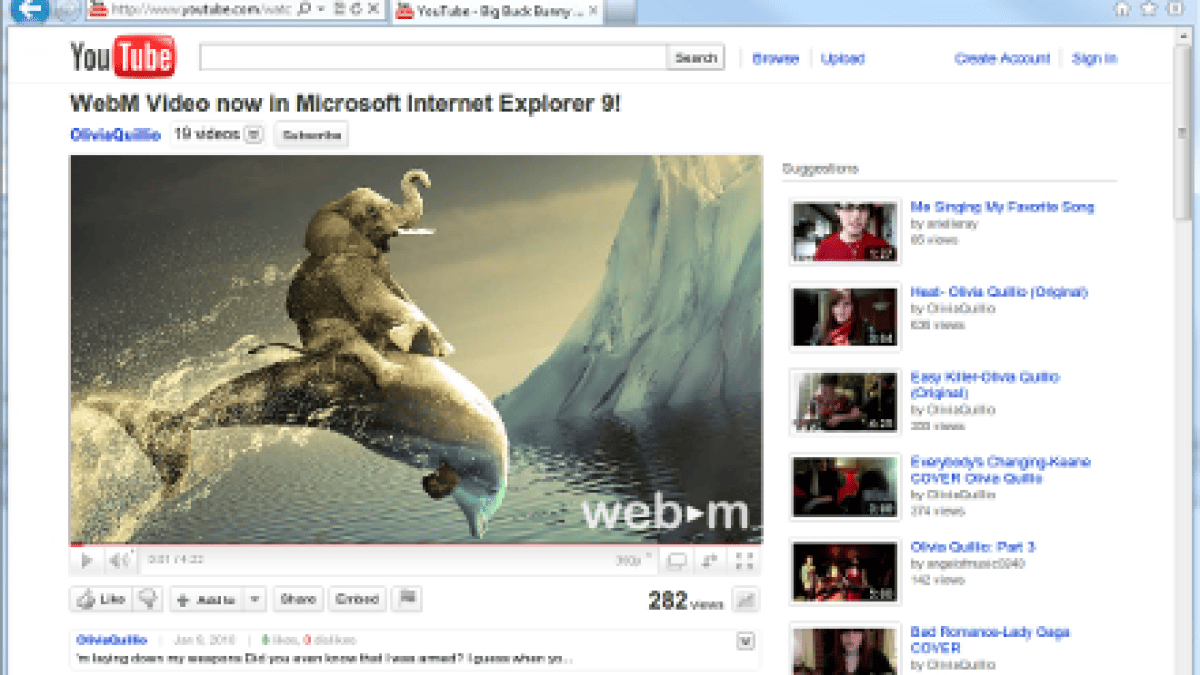1200x675 pixels.
Task: Expand the video description with the arrow
Action: 745,640
